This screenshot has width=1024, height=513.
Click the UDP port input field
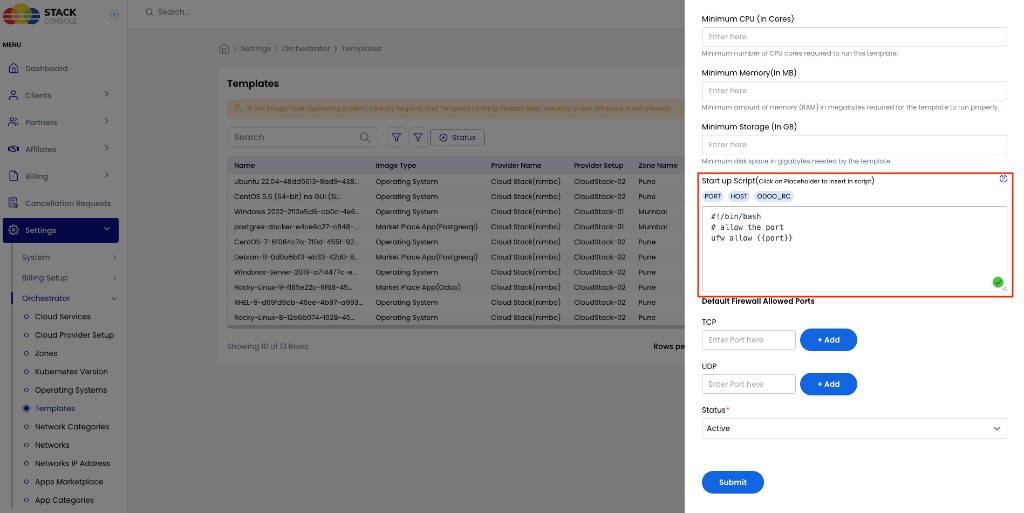pyautogui.click(x=748, y=384)
